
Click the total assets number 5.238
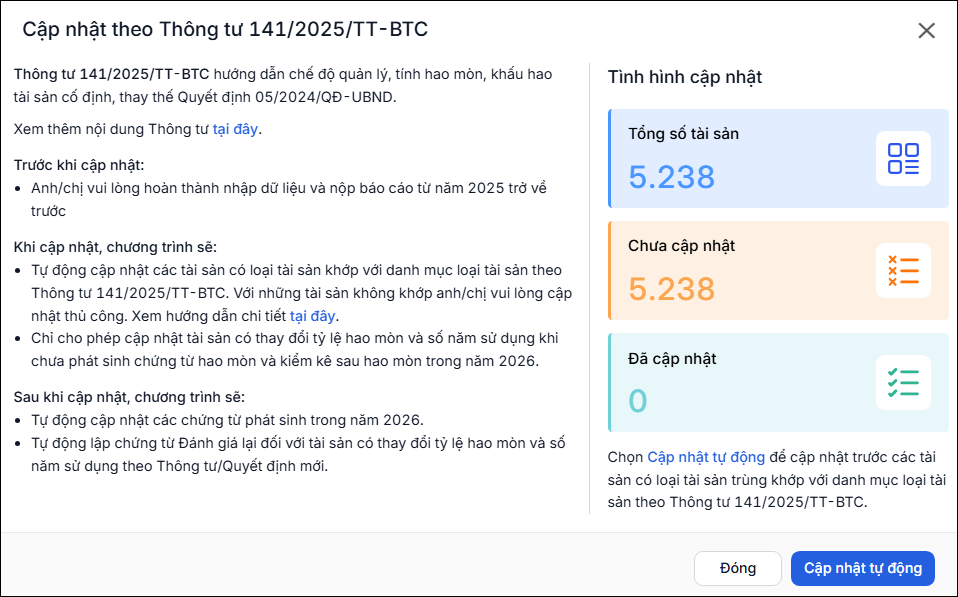(671, 177)
